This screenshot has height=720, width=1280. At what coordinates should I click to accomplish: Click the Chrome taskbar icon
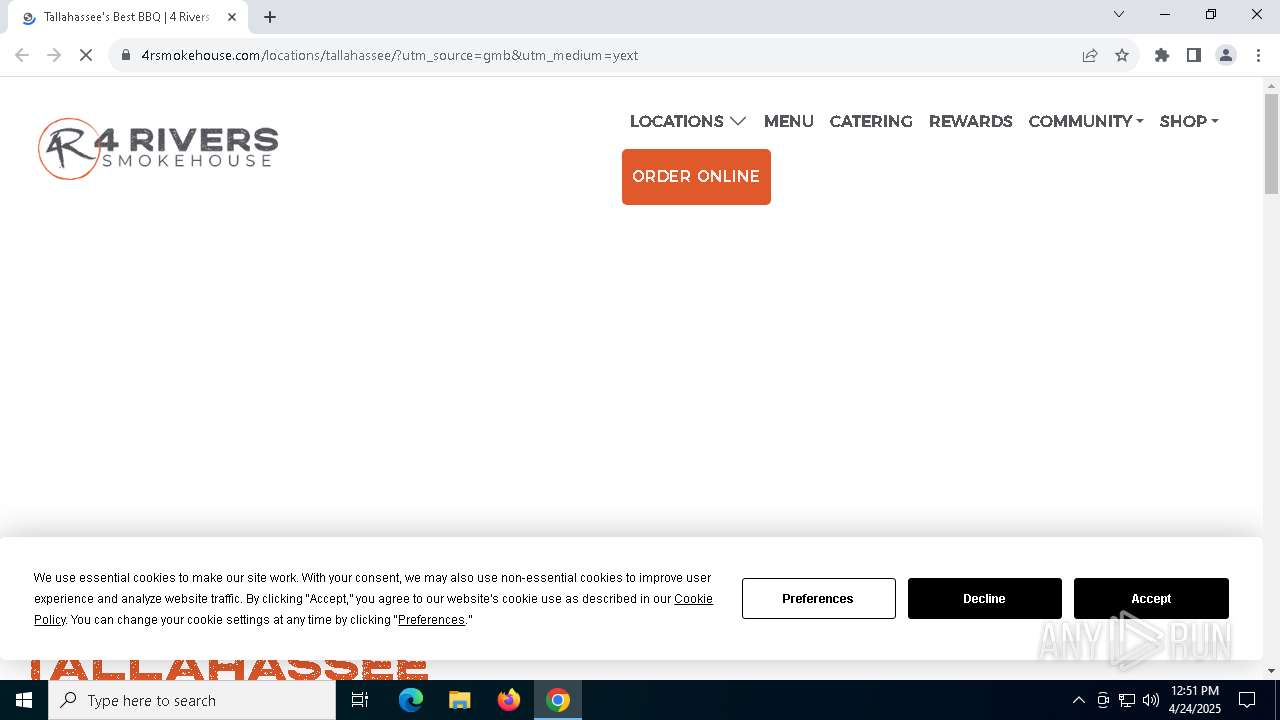(x=558, y=700)
